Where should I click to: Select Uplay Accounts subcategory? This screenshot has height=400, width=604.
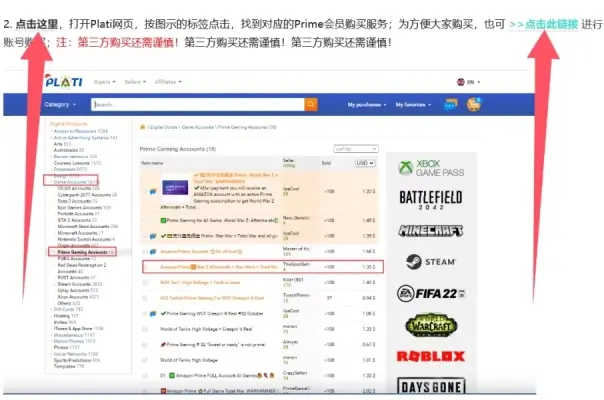tap(77, 290)
